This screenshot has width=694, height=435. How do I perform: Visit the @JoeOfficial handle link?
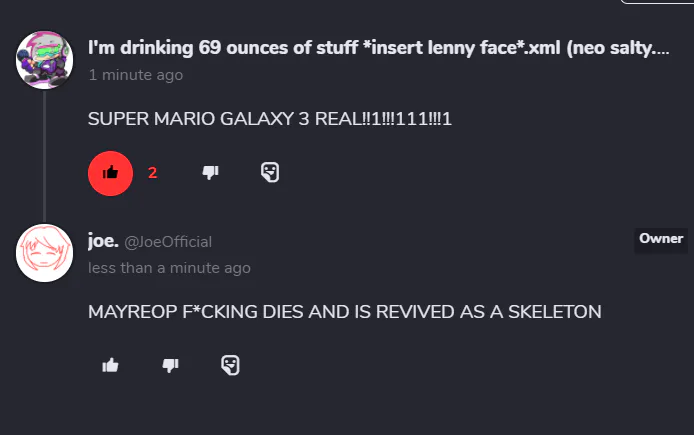(x=168, y=241)
